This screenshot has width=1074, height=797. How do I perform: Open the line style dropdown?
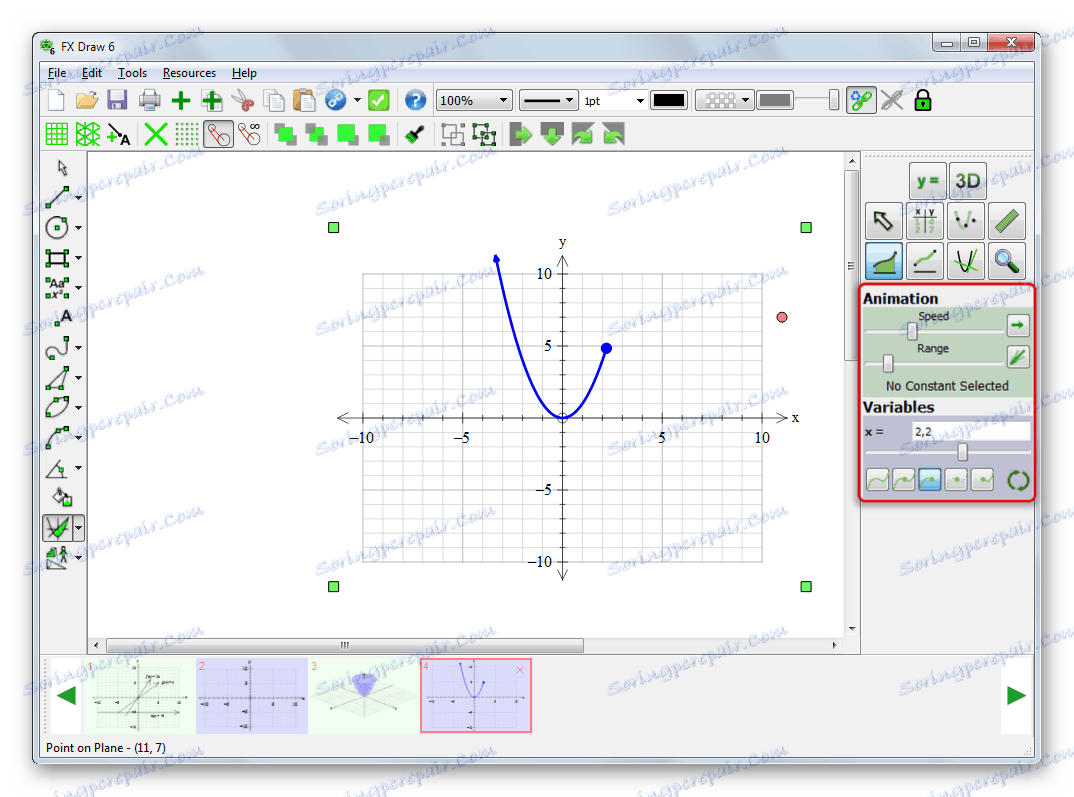click(549, 100)
